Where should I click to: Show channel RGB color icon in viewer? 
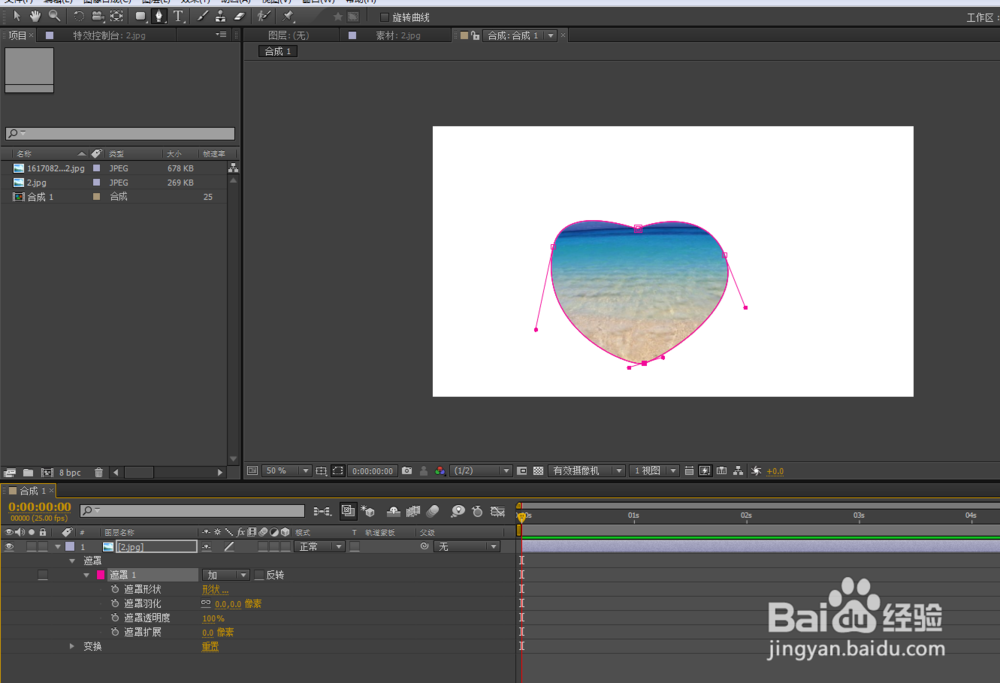(x=440, y=471)
